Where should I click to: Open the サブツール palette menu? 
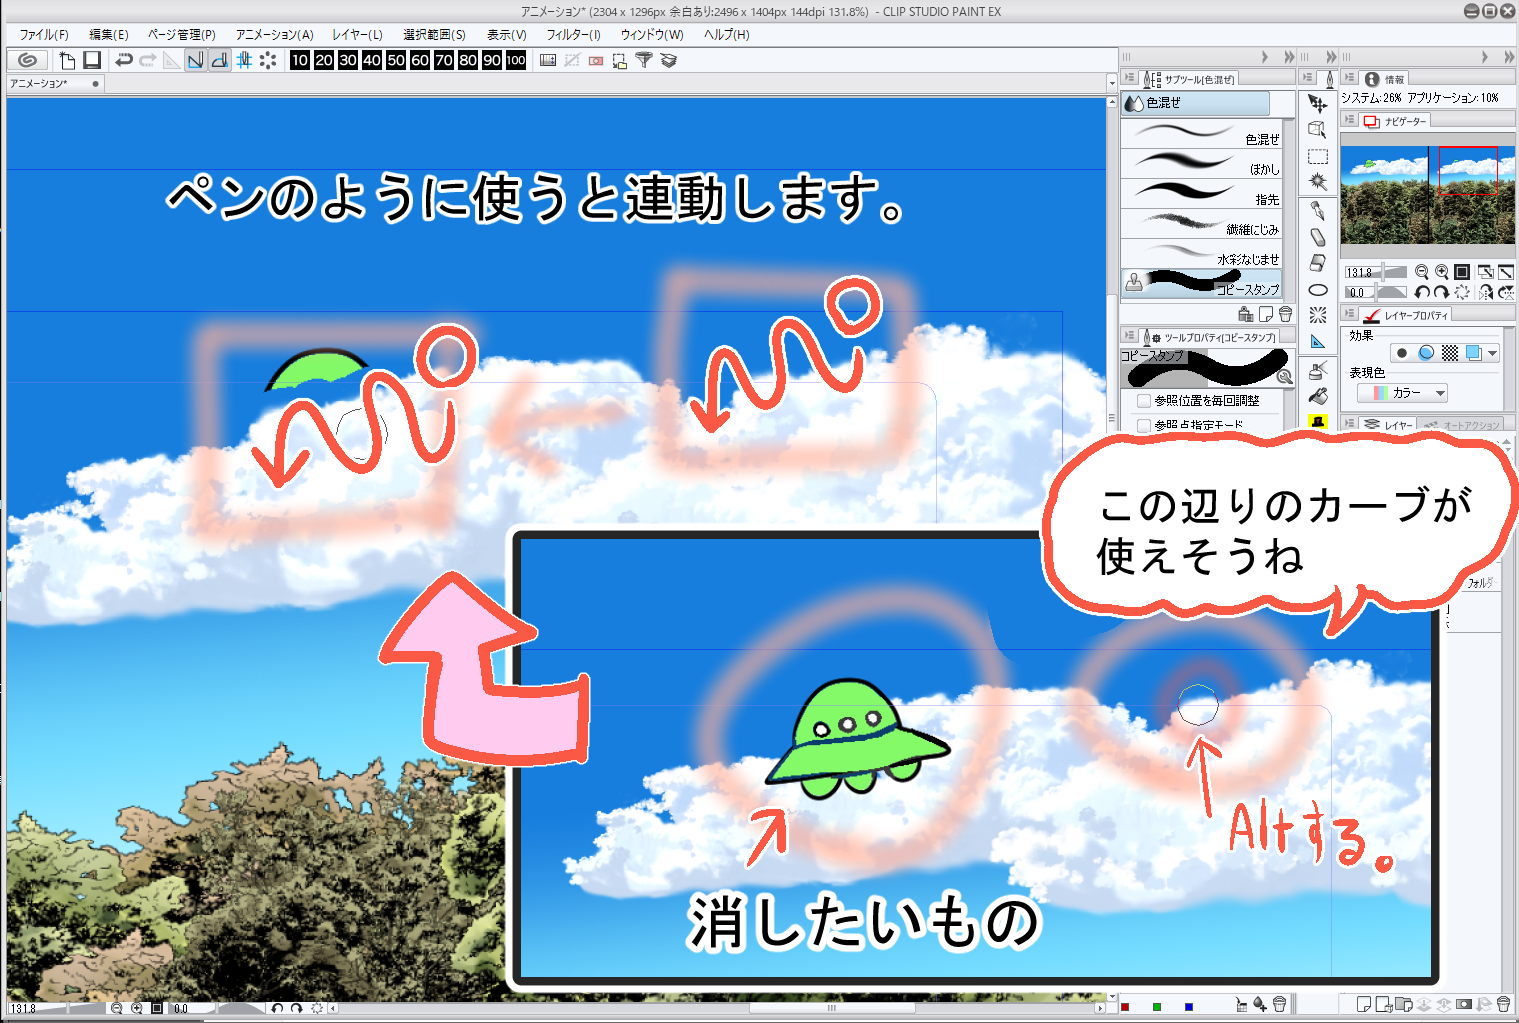(x=1129, y=78)
